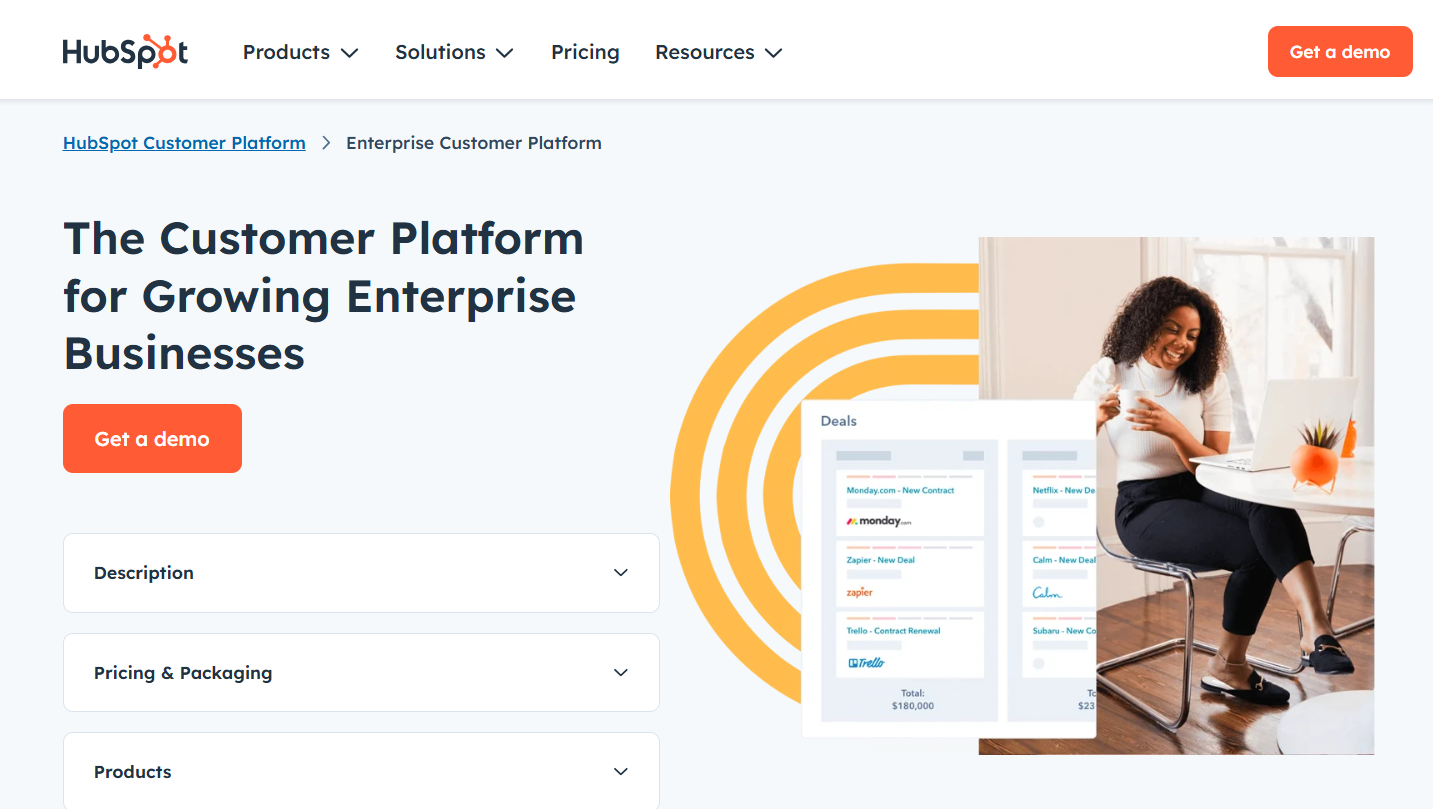Expand the Description accordion

pos(361,573)
